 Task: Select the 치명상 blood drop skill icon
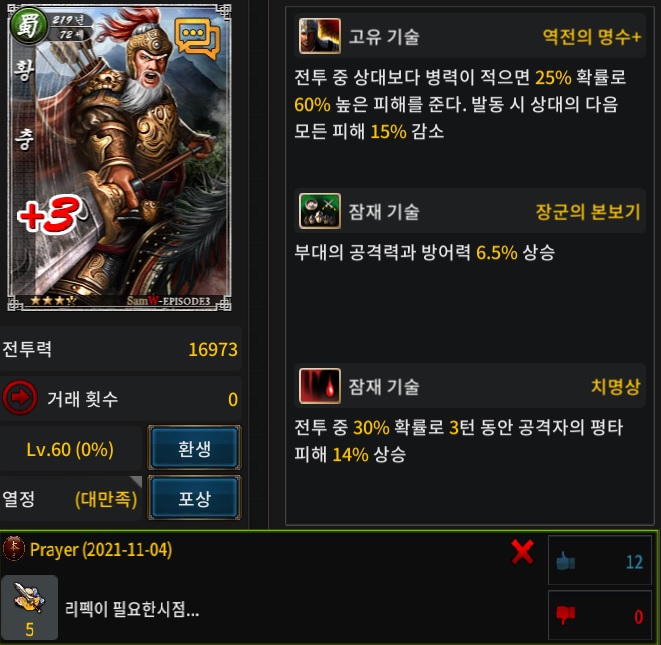point(320,386)
